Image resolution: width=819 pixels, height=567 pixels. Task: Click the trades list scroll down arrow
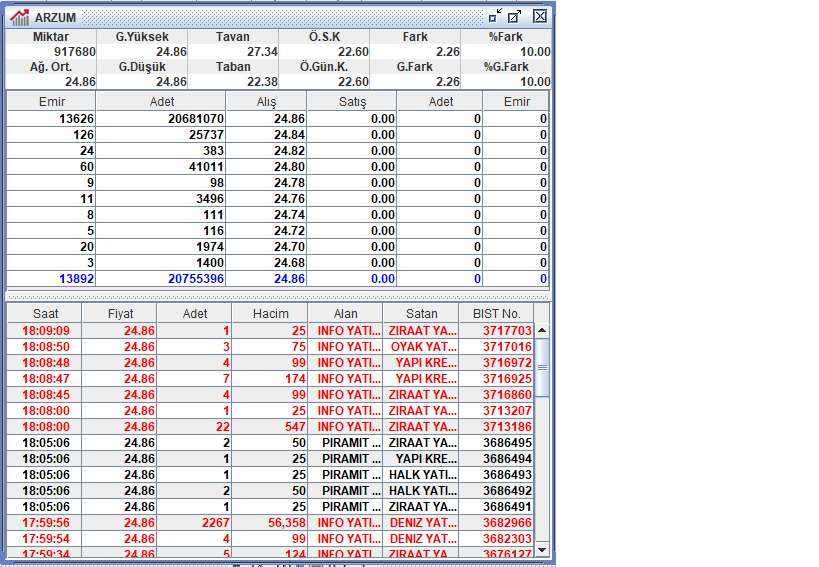click(x=542, y=549)
